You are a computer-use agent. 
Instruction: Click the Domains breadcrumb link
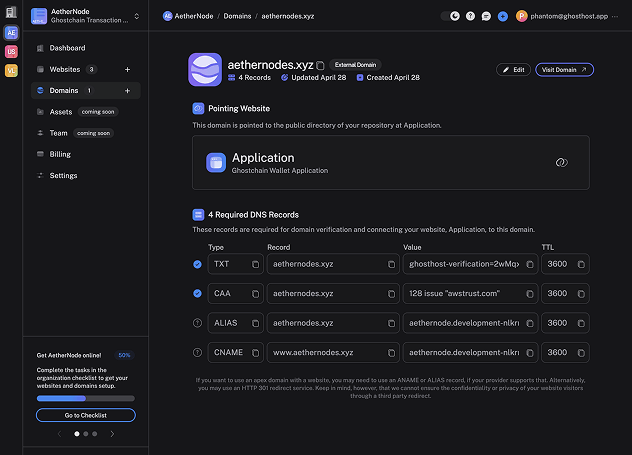[x=237, y=16]
